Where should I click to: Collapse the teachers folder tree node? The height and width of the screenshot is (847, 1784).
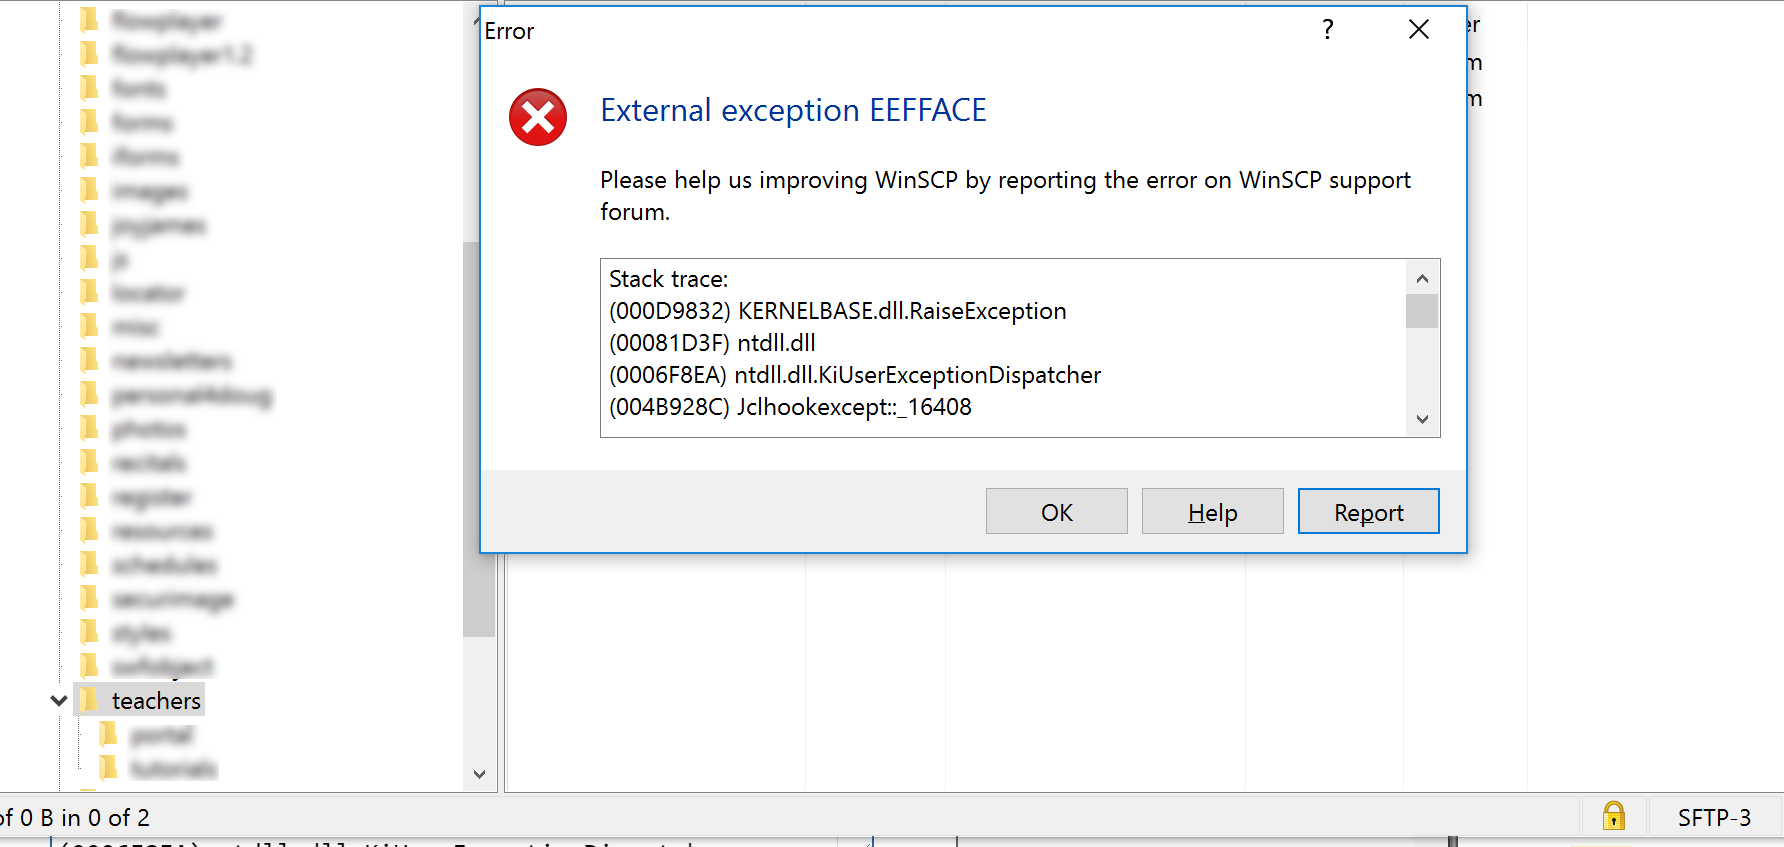(59, 700)
